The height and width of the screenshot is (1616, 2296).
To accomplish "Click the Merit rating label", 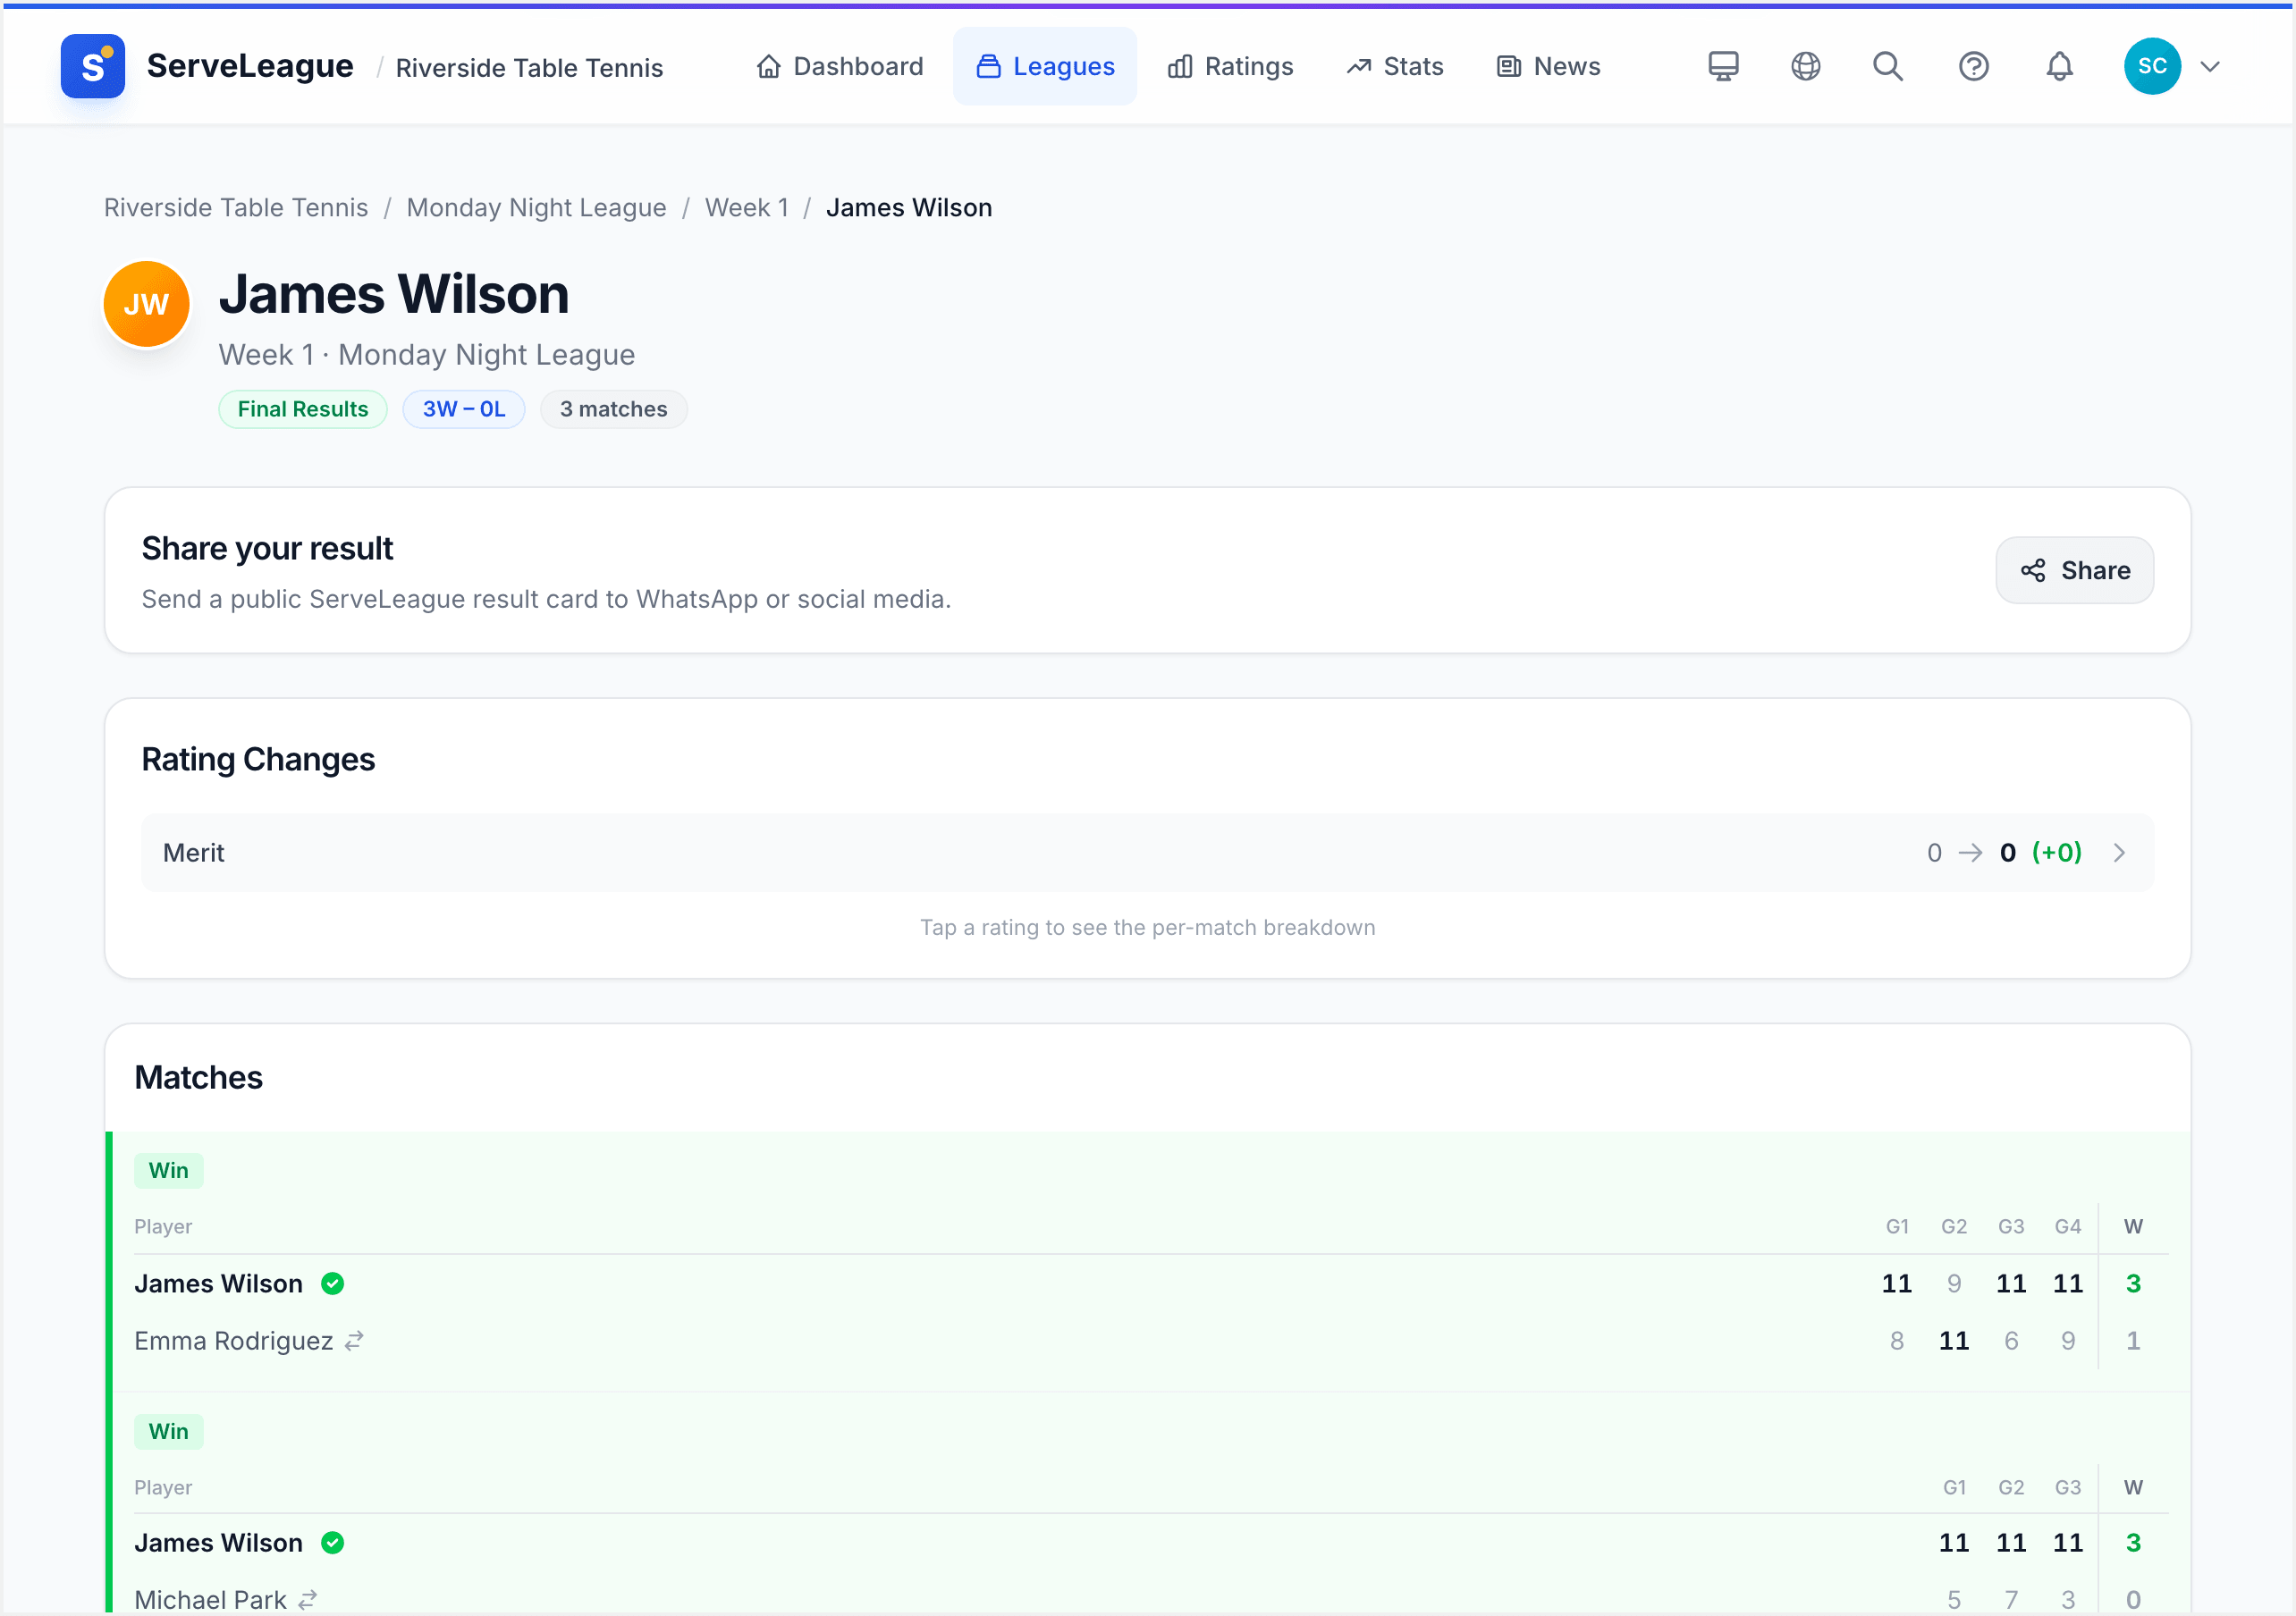I will 194,852.
